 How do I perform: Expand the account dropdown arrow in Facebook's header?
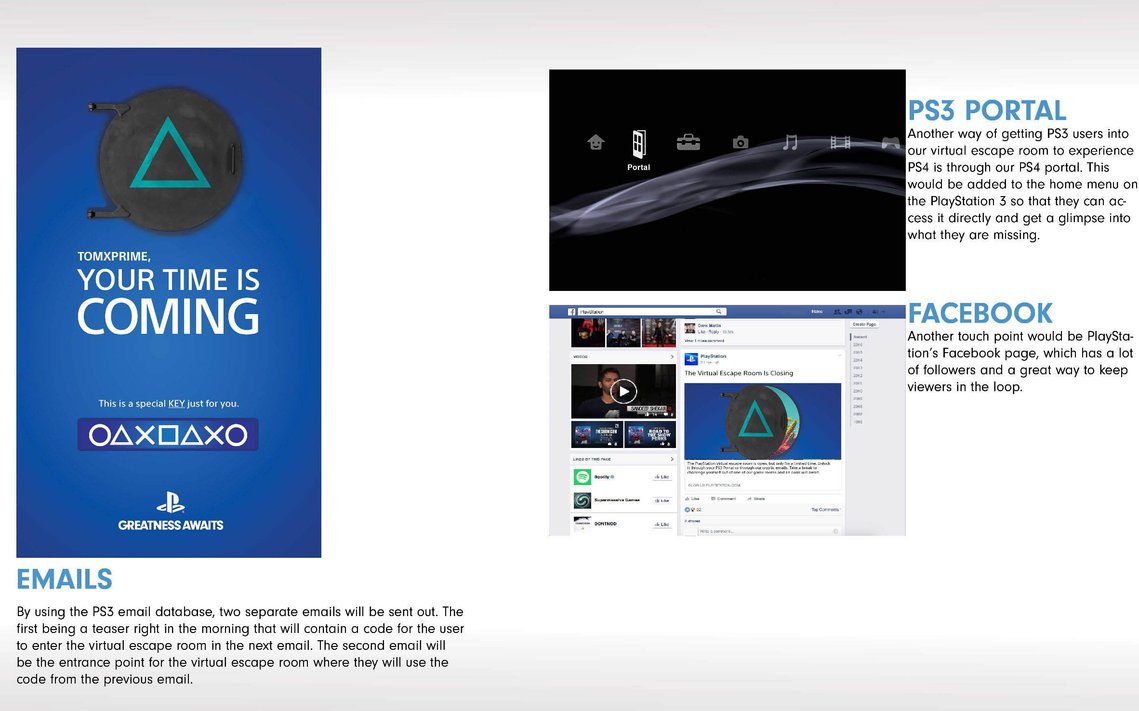tap(883, 312)
